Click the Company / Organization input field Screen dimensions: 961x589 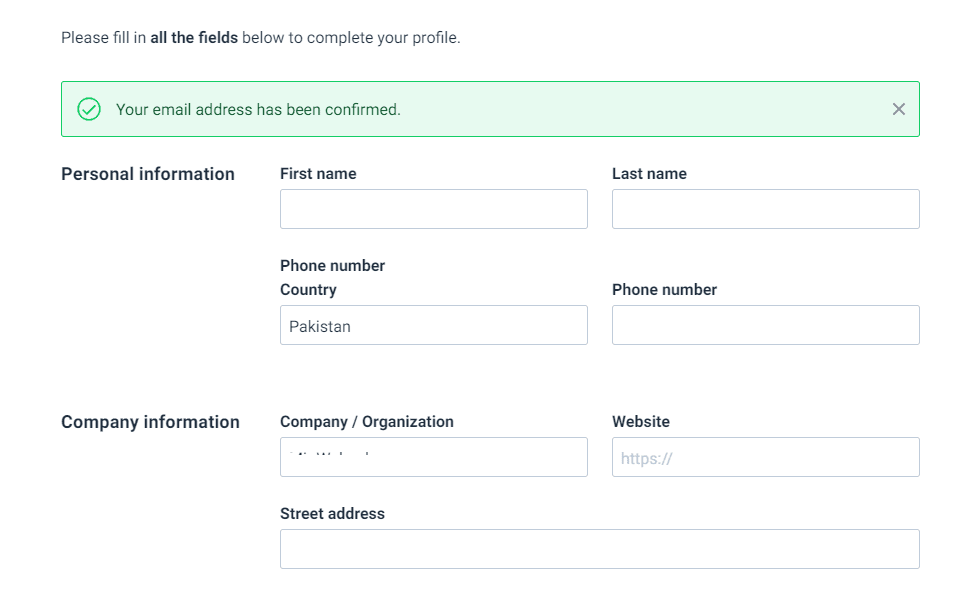click(x=434, y=457)
